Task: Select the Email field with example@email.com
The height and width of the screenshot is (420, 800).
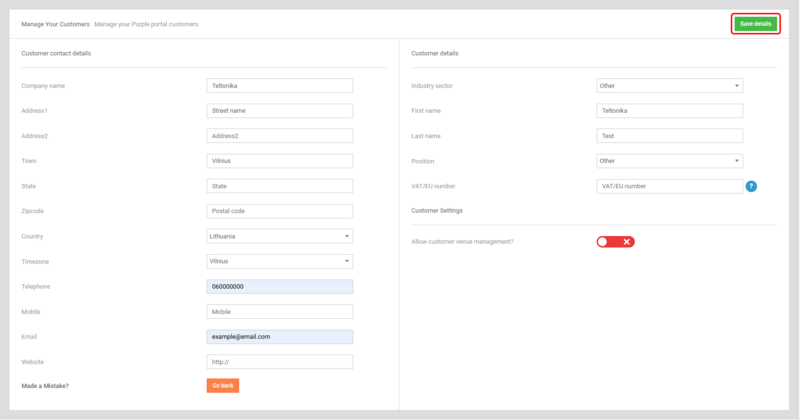Action: point(279,337)
